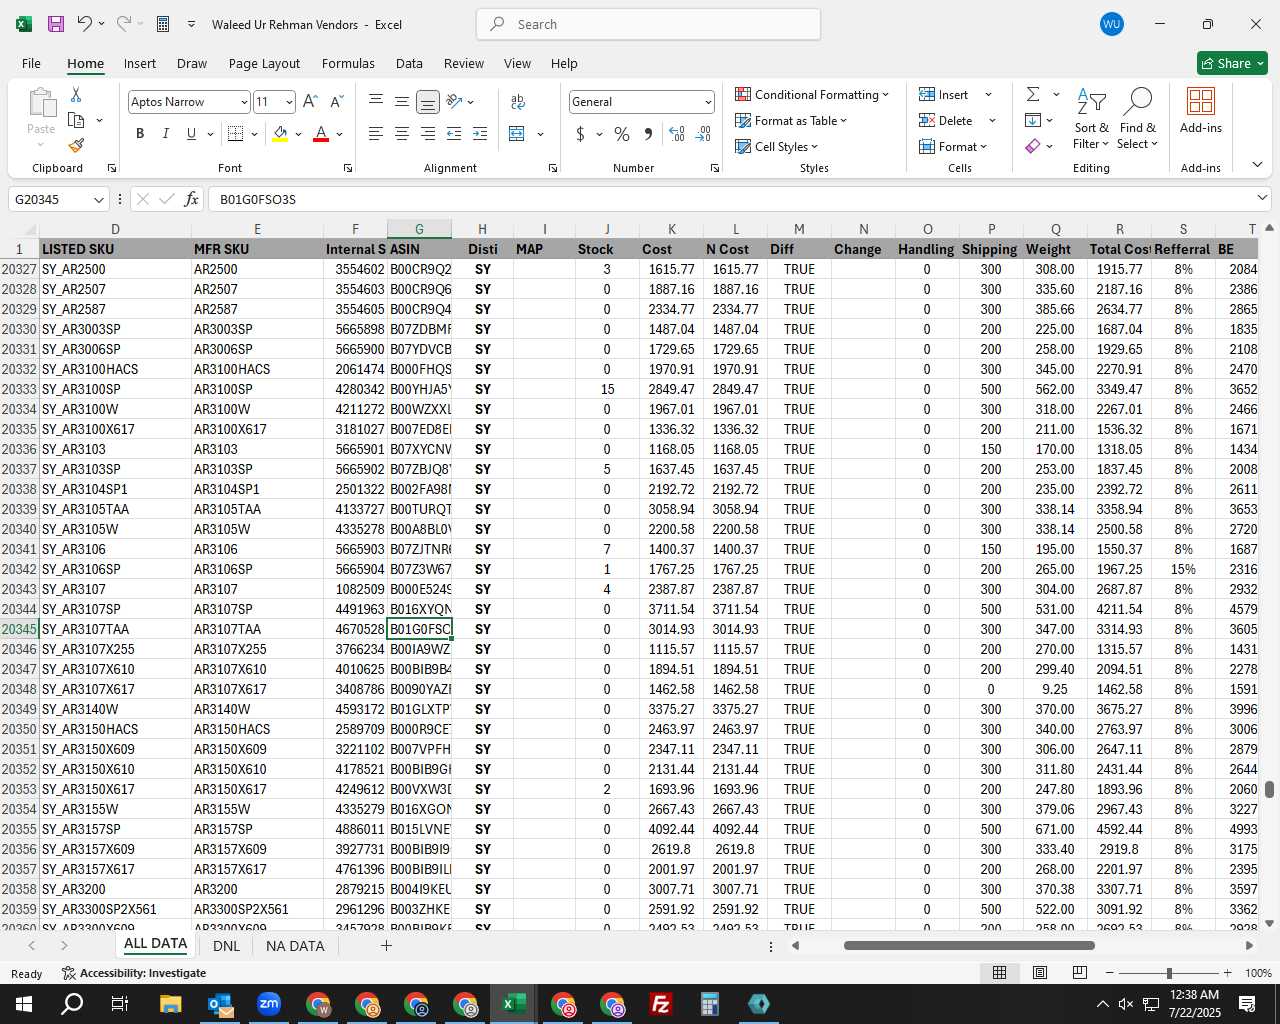The image size is (1280, 1024).
Task: Open Conditional Formatting menu
Action: [x=812, y=95]
